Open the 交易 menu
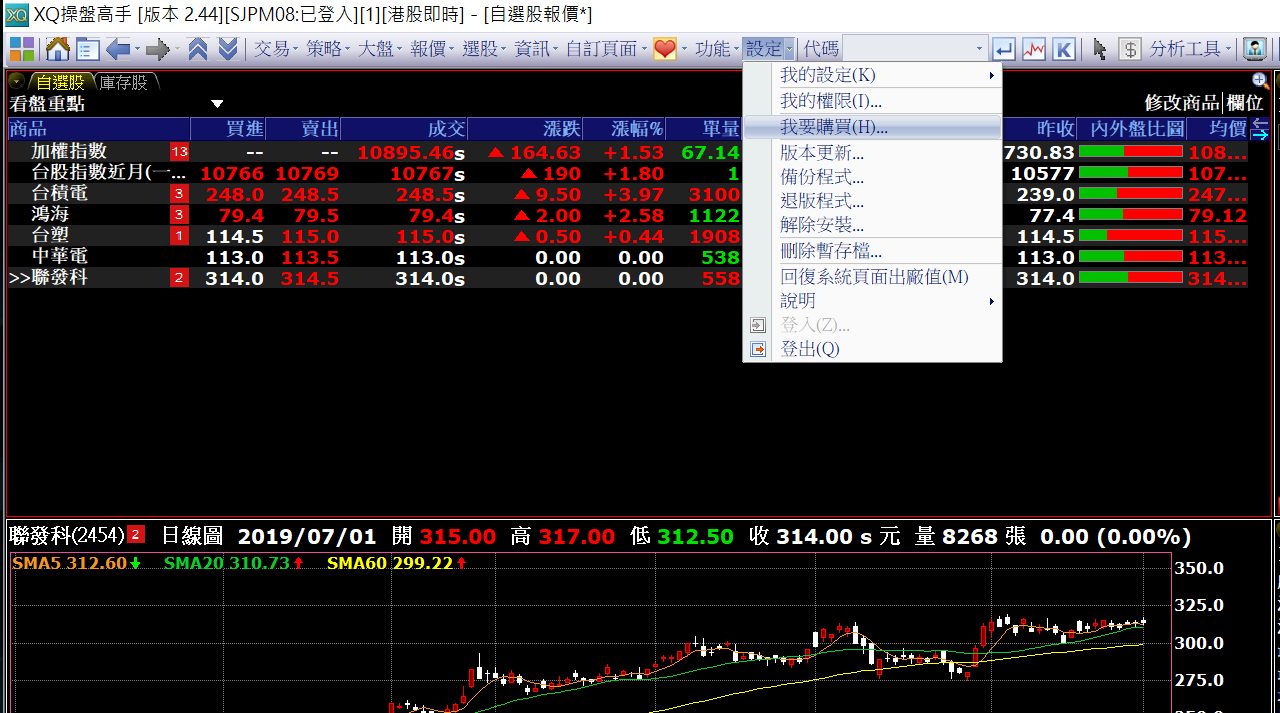The image size is (1280, 713). (276, 49)
